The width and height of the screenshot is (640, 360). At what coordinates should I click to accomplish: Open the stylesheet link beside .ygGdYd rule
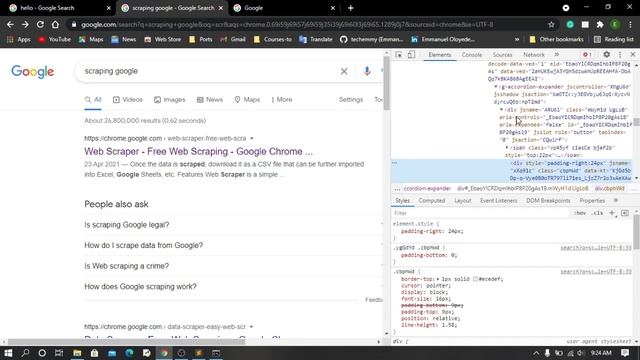596,248
